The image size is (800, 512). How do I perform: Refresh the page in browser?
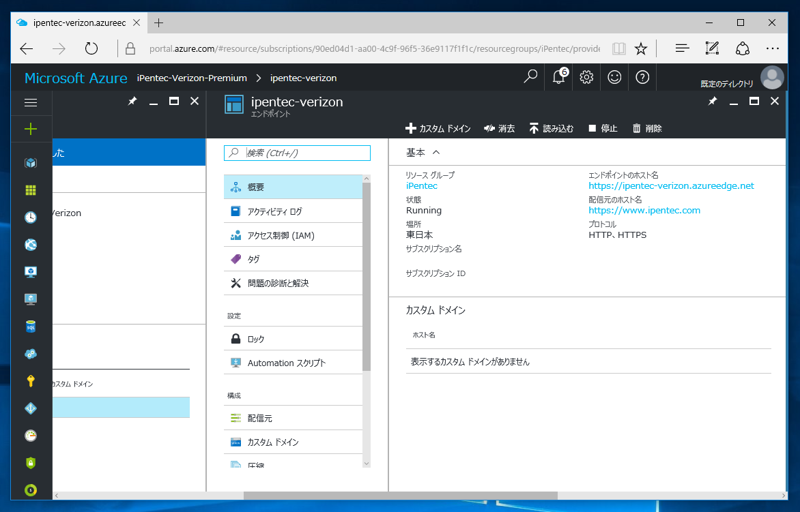[x=91, y=49]
